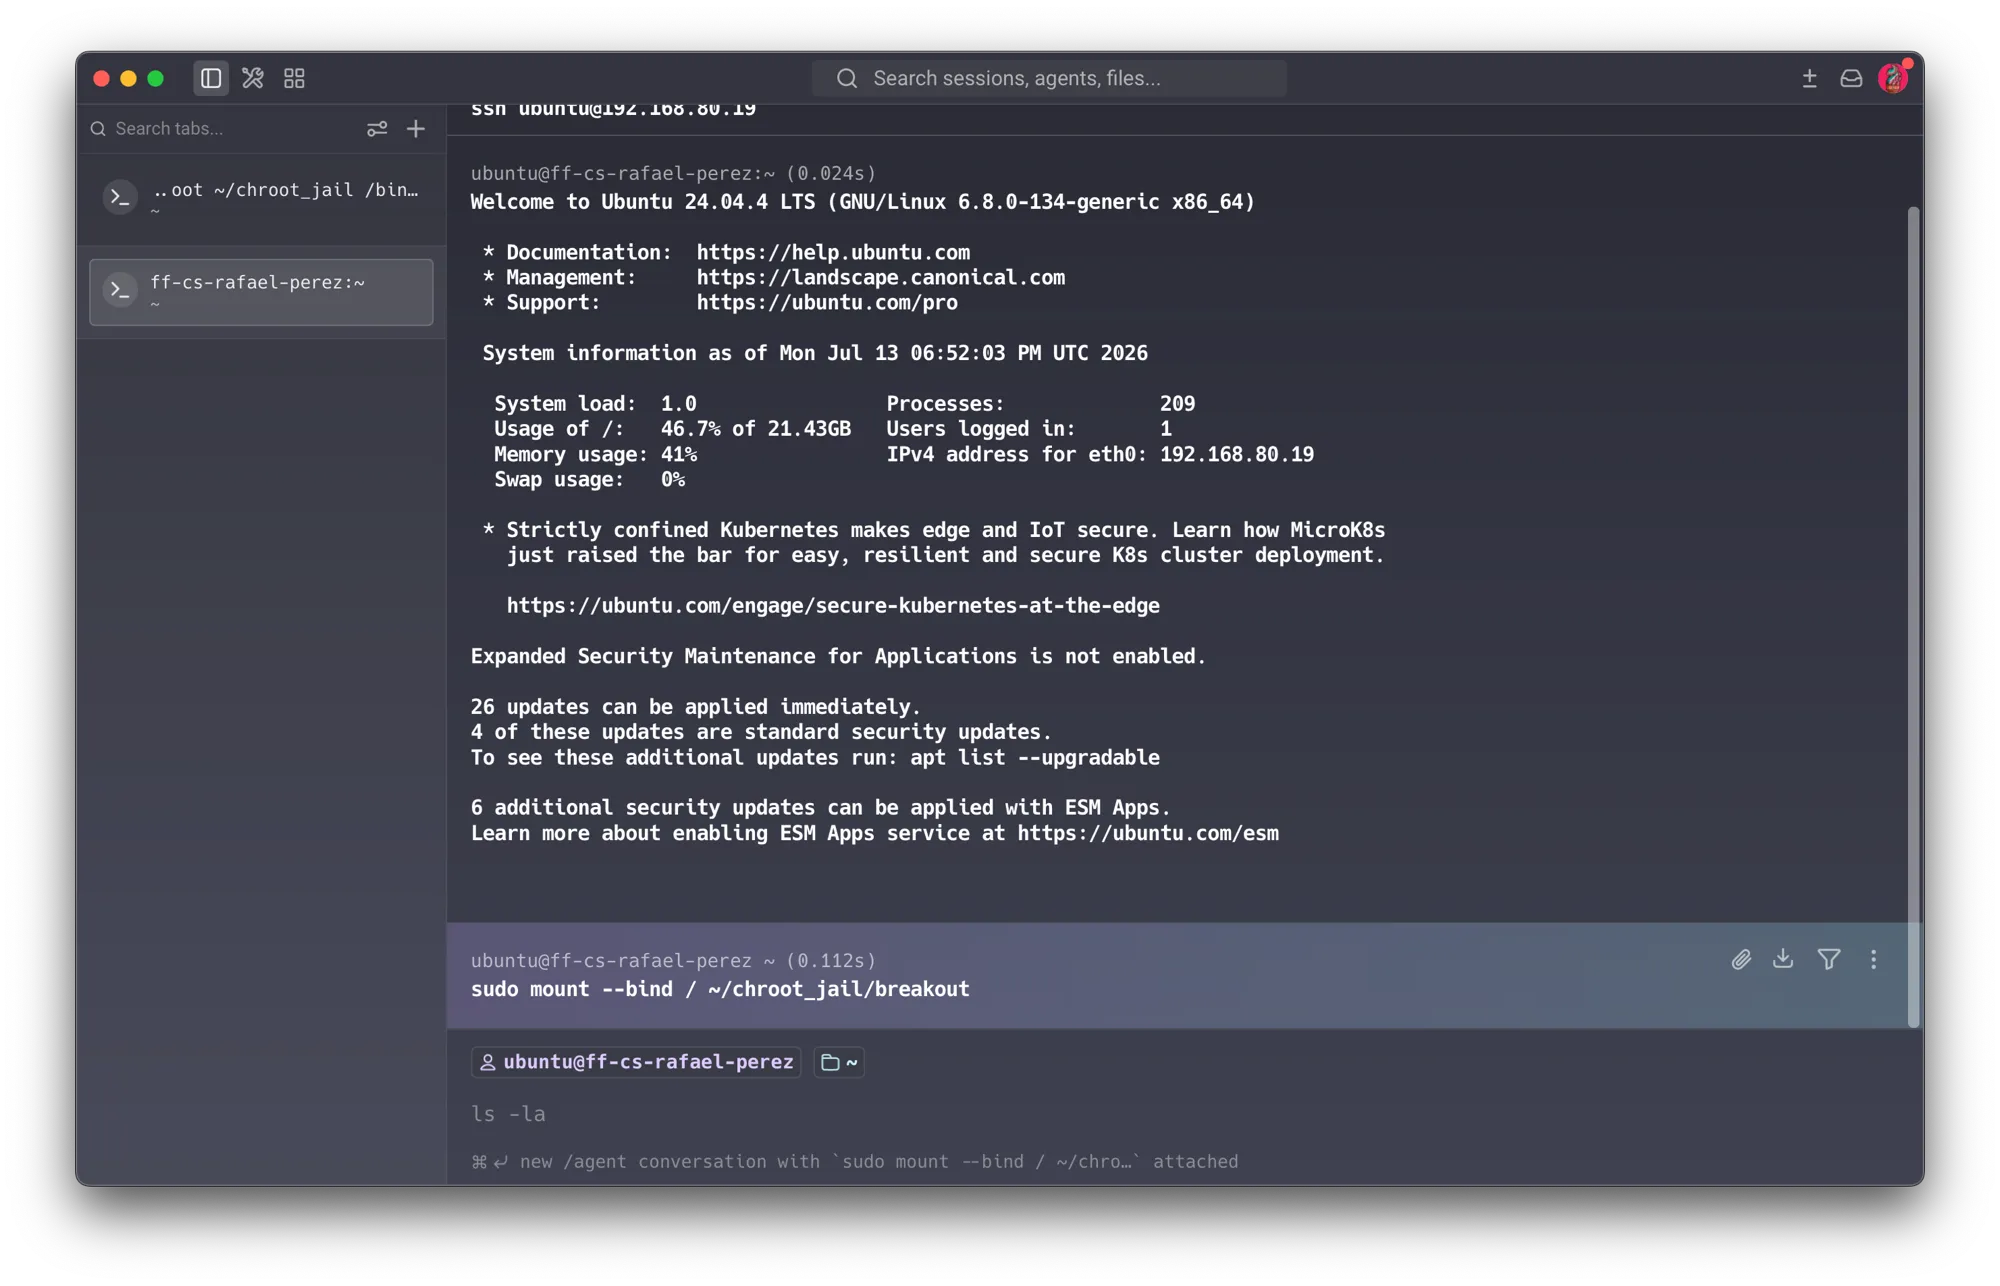Click 'Expanded Security Maintenance' line
Image resolution: width=2000 pixels, height=1286 pixels.
838,656
